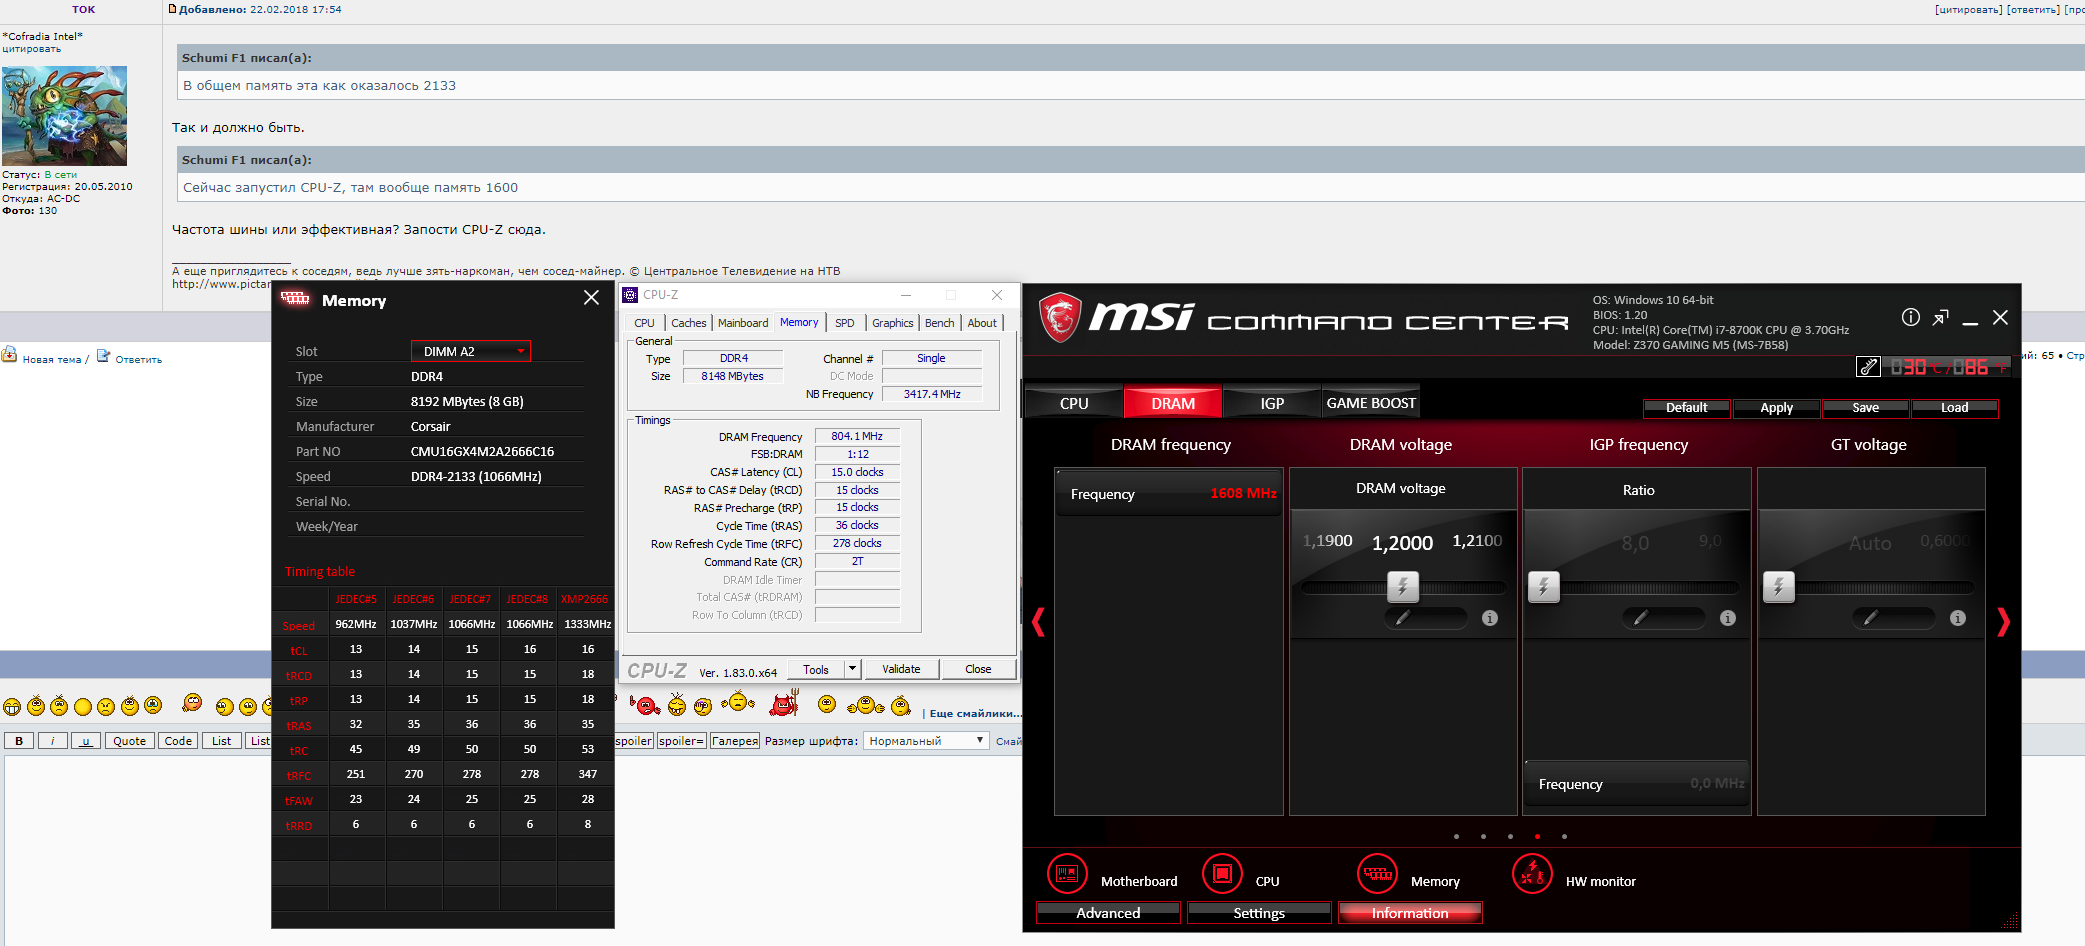The width and height of the screenshot is (2085, 946).
Task: Insert the grinning teeth smiley
Action: (x=12, y=707)
